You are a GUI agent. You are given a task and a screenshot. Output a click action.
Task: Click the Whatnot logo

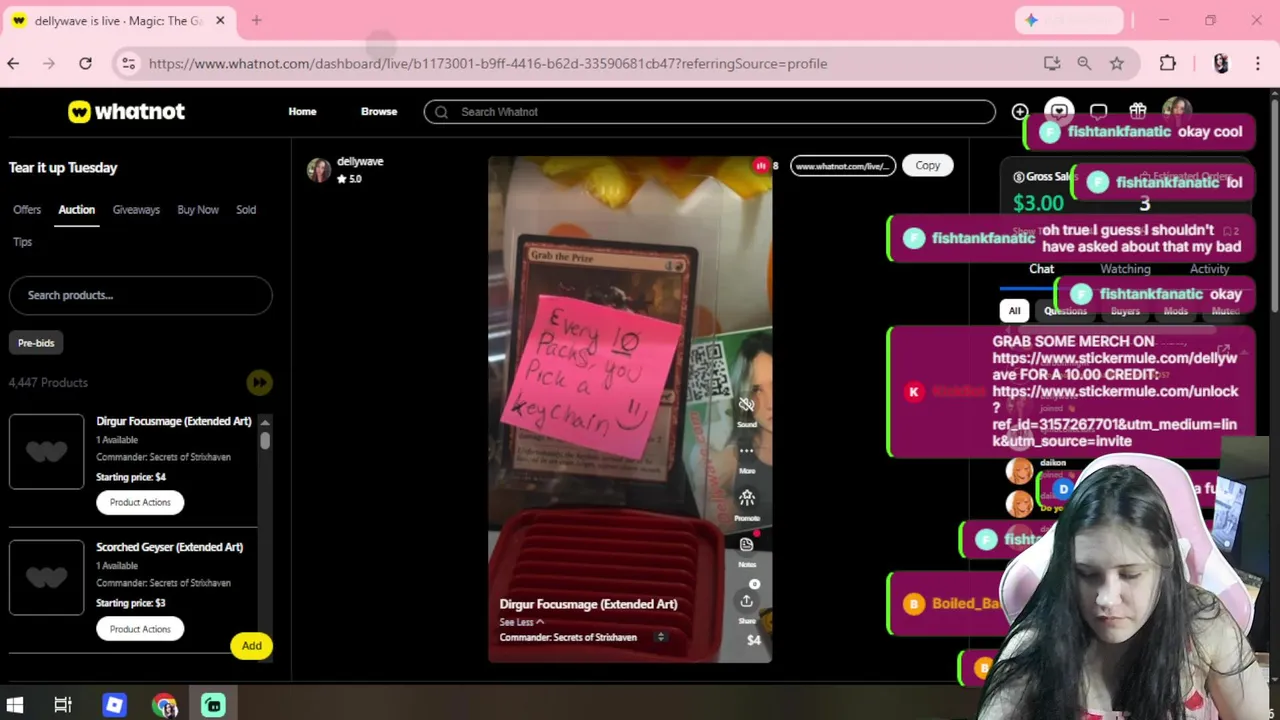126,111
